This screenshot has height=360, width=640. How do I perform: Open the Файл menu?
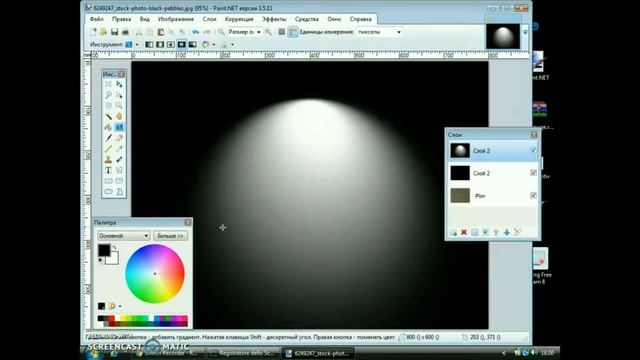point(97,19)
